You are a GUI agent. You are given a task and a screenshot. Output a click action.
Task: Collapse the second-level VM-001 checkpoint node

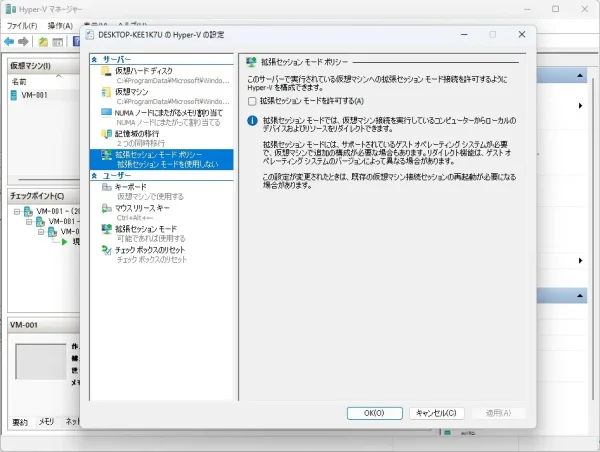(29, 222)
